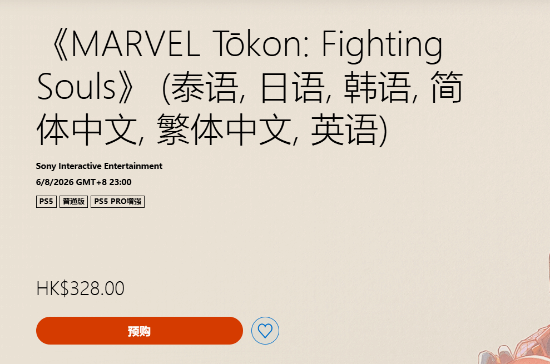Viewport: 550px width, 364px height.
Task: Open the Sony Interactive Entertainment publisher link
Action: pyautogui.click(x=99, y=166)
